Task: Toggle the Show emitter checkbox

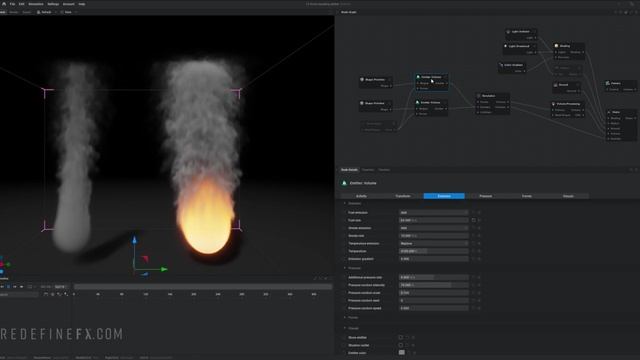Action: (x=401, y=338)
